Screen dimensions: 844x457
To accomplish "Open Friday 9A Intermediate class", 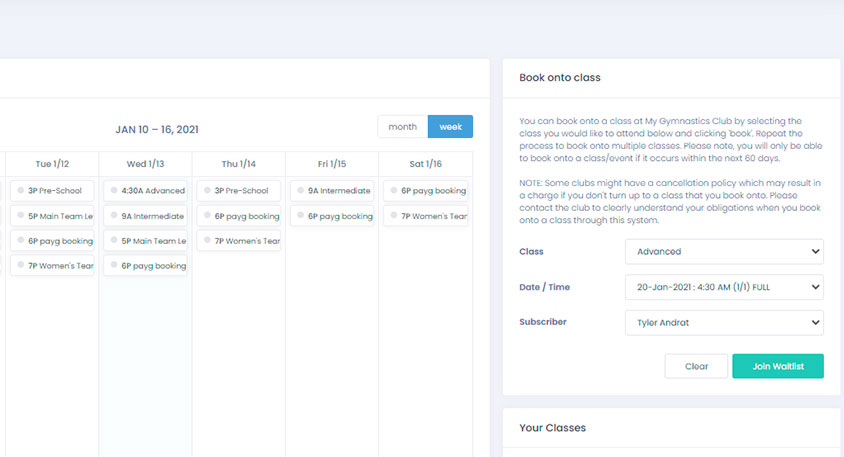I will 332,190.
